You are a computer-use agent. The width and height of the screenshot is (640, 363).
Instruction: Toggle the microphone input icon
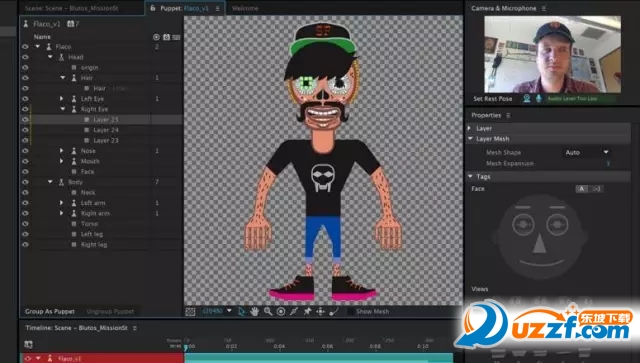coord(539,98)
